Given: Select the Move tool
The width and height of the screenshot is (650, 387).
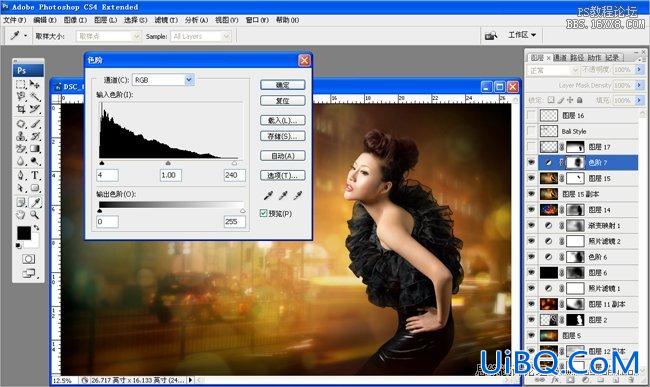Looking at the screenshot, I should coord(35,85).
